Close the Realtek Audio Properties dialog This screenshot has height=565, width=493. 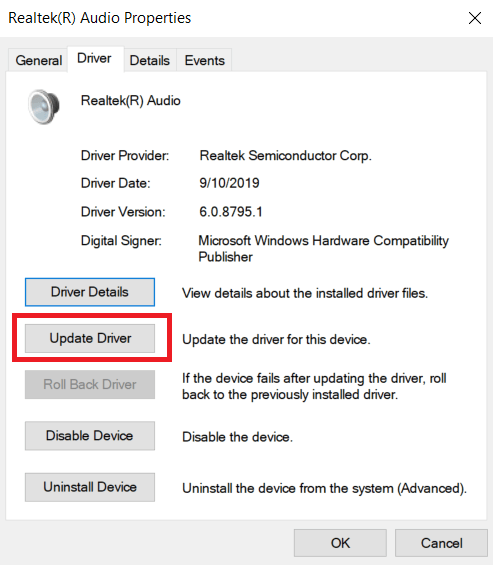(x=475, y=18)
